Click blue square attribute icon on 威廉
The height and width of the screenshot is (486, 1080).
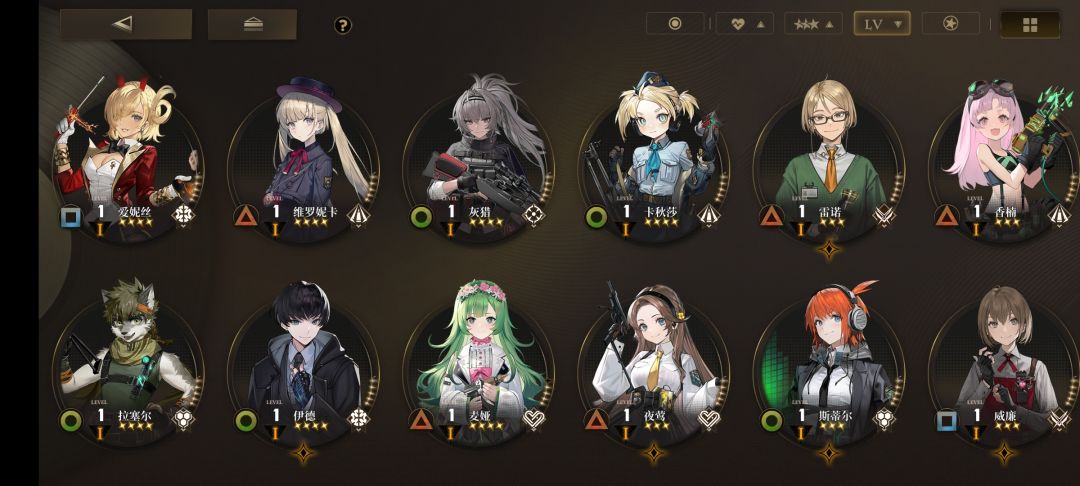pos(947,420)
